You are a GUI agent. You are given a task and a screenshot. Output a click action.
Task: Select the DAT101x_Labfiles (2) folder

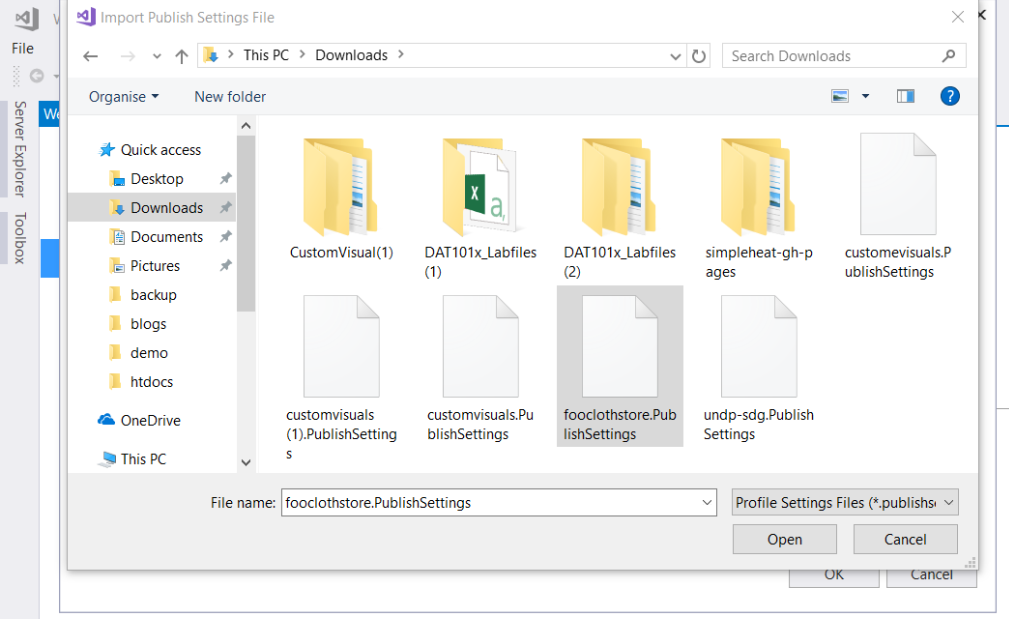point(620,208)
